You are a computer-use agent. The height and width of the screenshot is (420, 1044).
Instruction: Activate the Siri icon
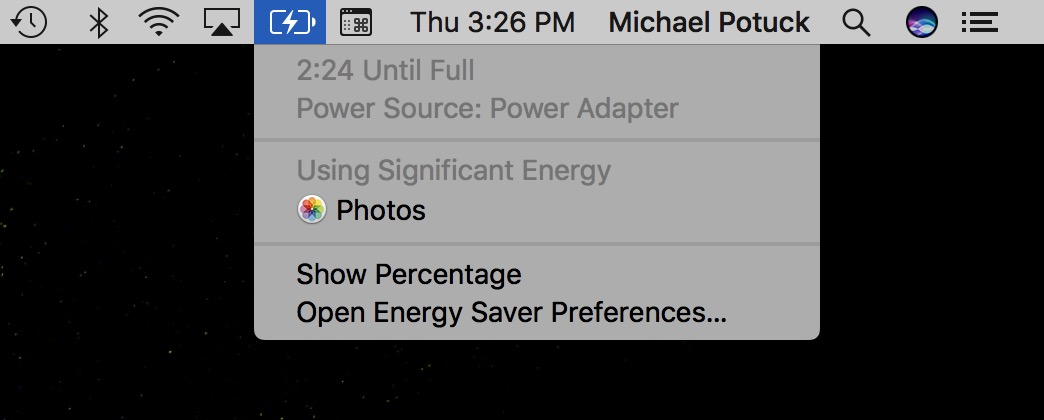coord(921,22)
